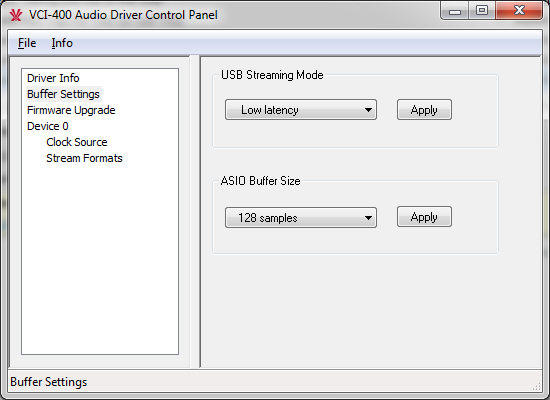Select Buffer Settings in the tree

pos(63,94)
